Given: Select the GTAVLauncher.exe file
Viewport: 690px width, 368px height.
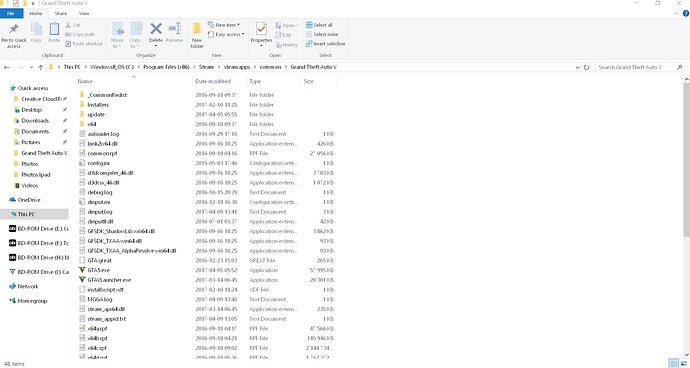Looking at the screenshot, I should pos(109,280).
